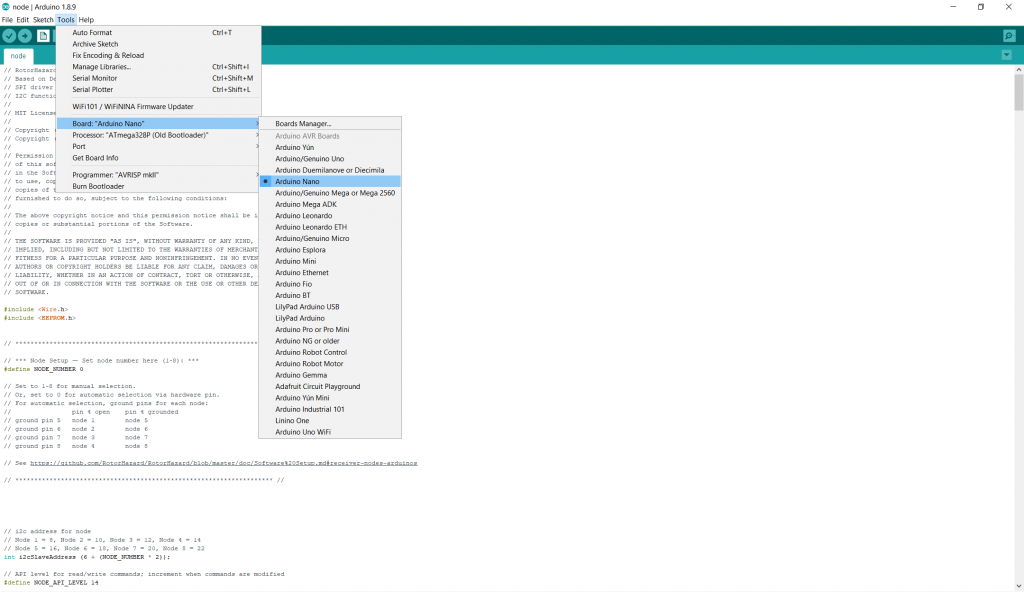
Task: Choose Adafruit Circuit Playground board
Action: [x=330, y=386]
